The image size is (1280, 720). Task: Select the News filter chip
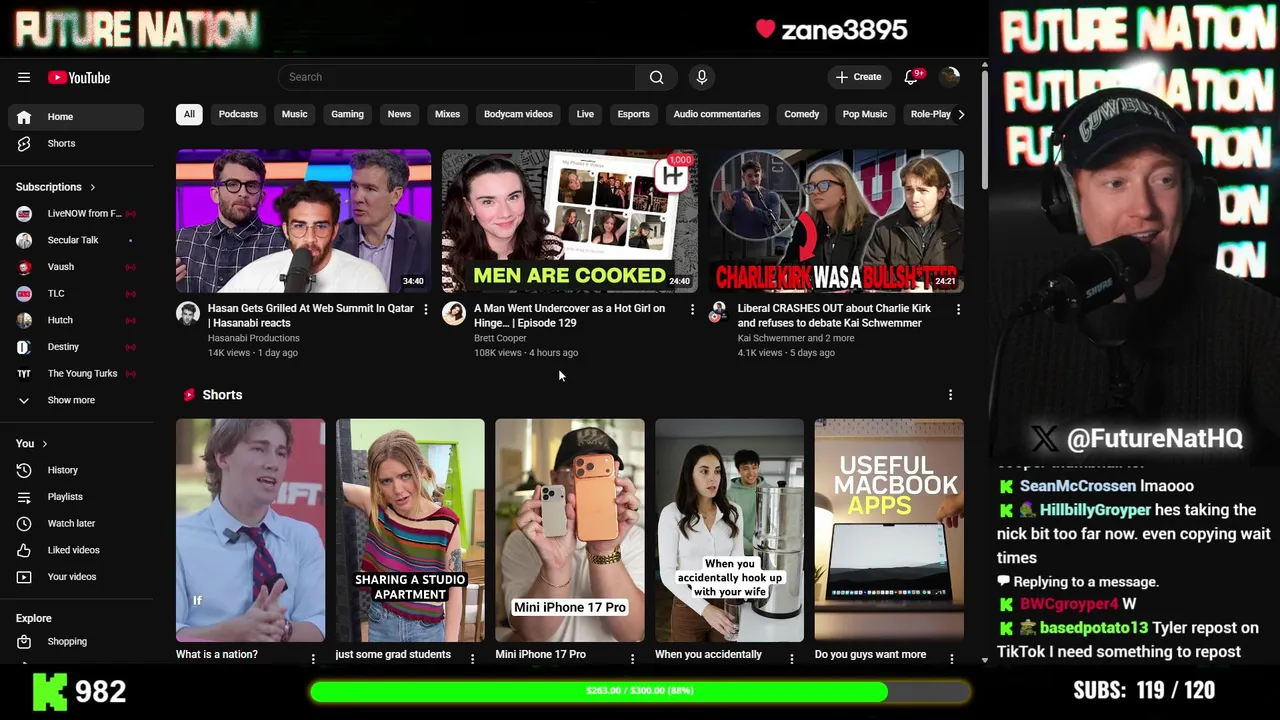399,114
